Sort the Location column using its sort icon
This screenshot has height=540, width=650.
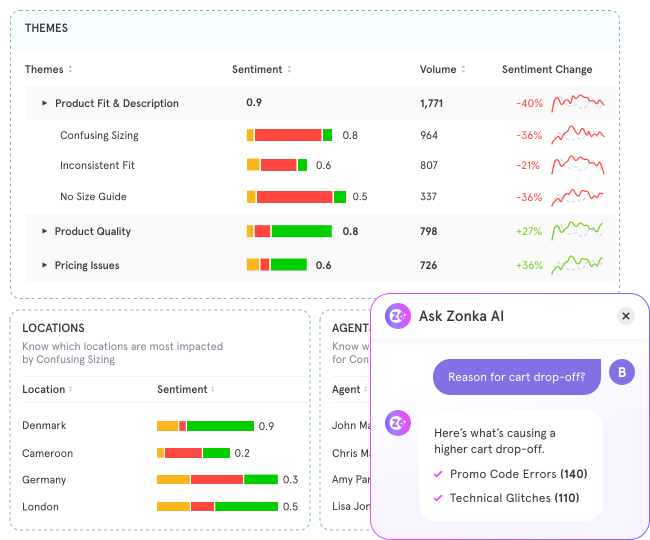pos(71,389)
